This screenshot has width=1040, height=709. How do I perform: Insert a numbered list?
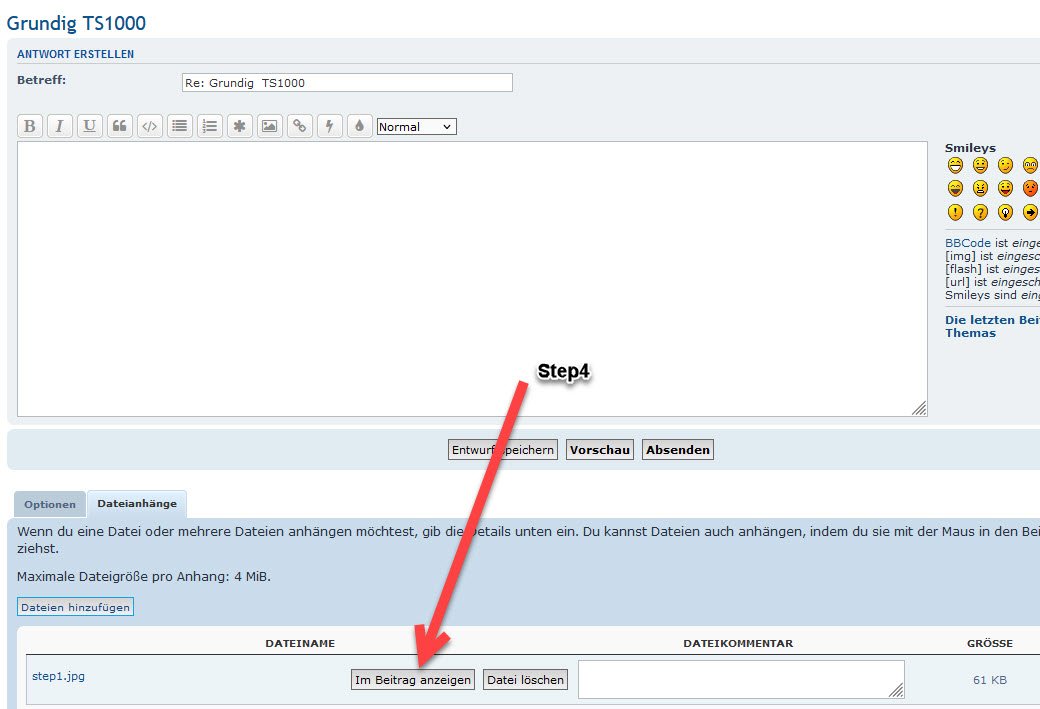click(210, 127)
